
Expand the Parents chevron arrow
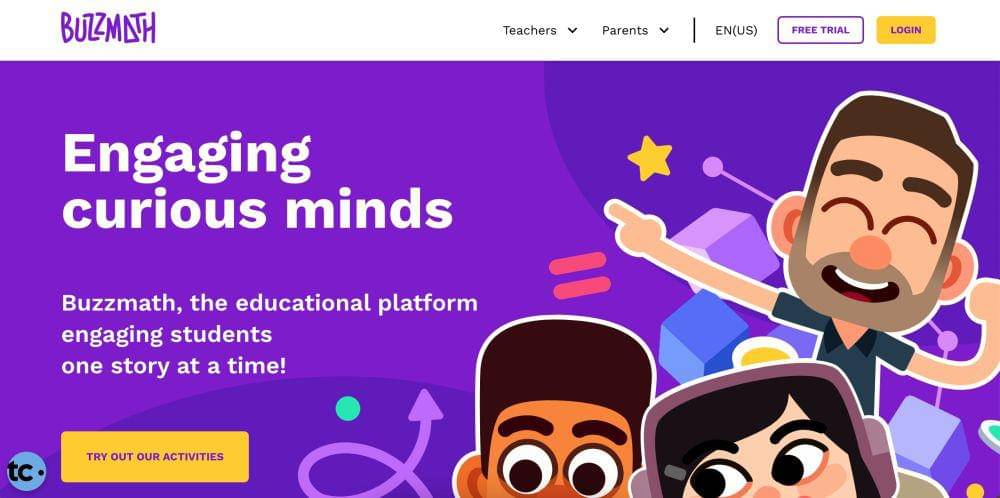click(664, 30)
